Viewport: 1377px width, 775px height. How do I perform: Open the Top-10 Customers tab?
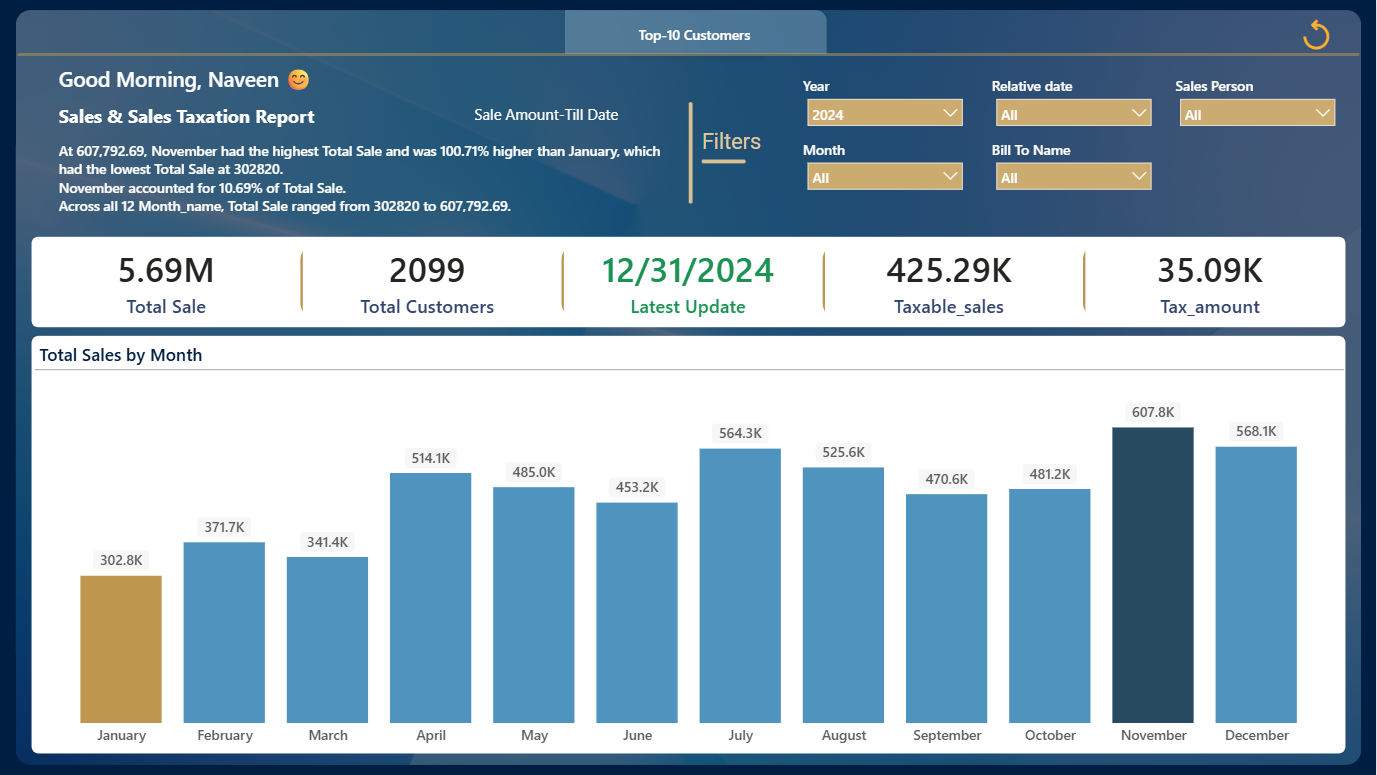695,34
